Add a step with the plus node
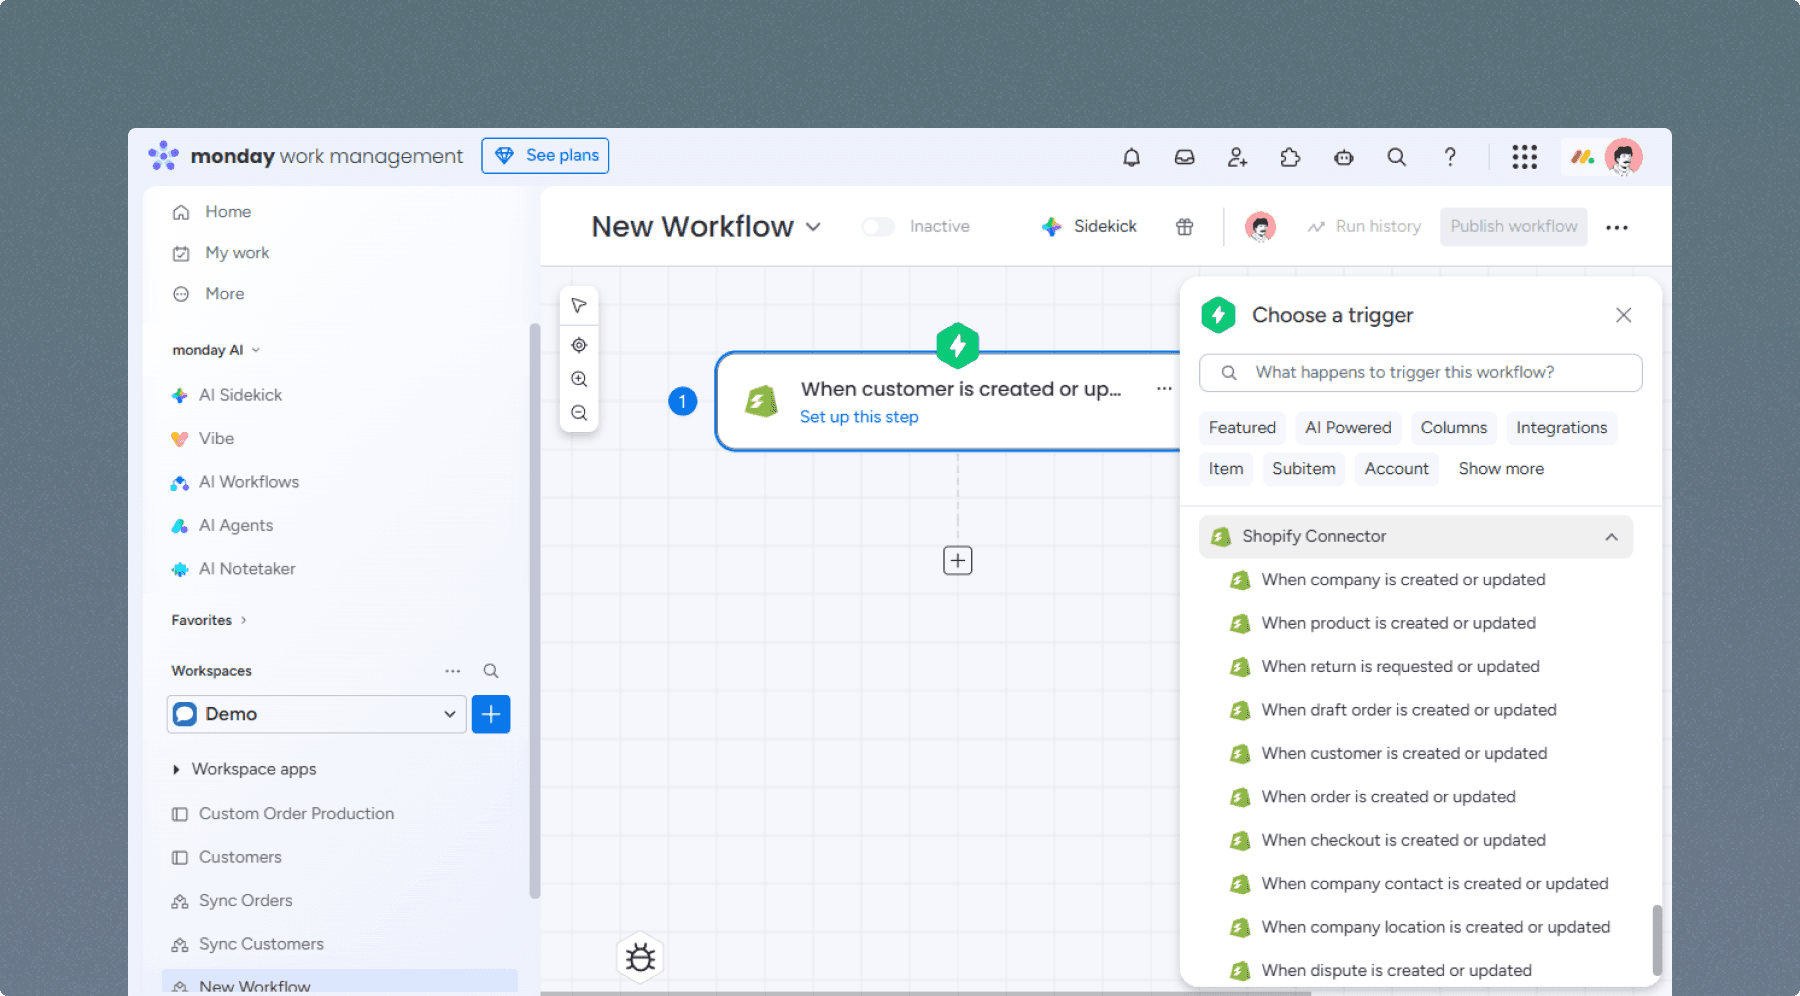The width and height of the screenshot is (1800, 996). tap(958, 561)
